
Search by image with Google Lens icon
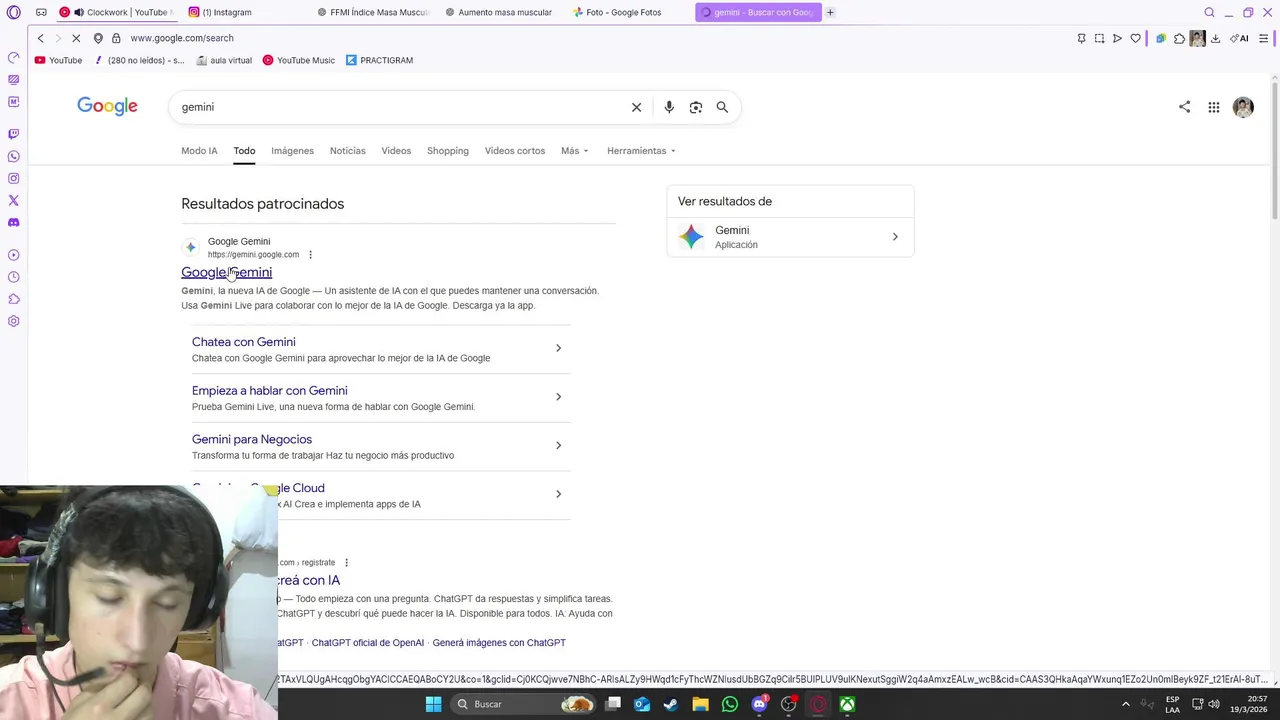coord(696,107)
